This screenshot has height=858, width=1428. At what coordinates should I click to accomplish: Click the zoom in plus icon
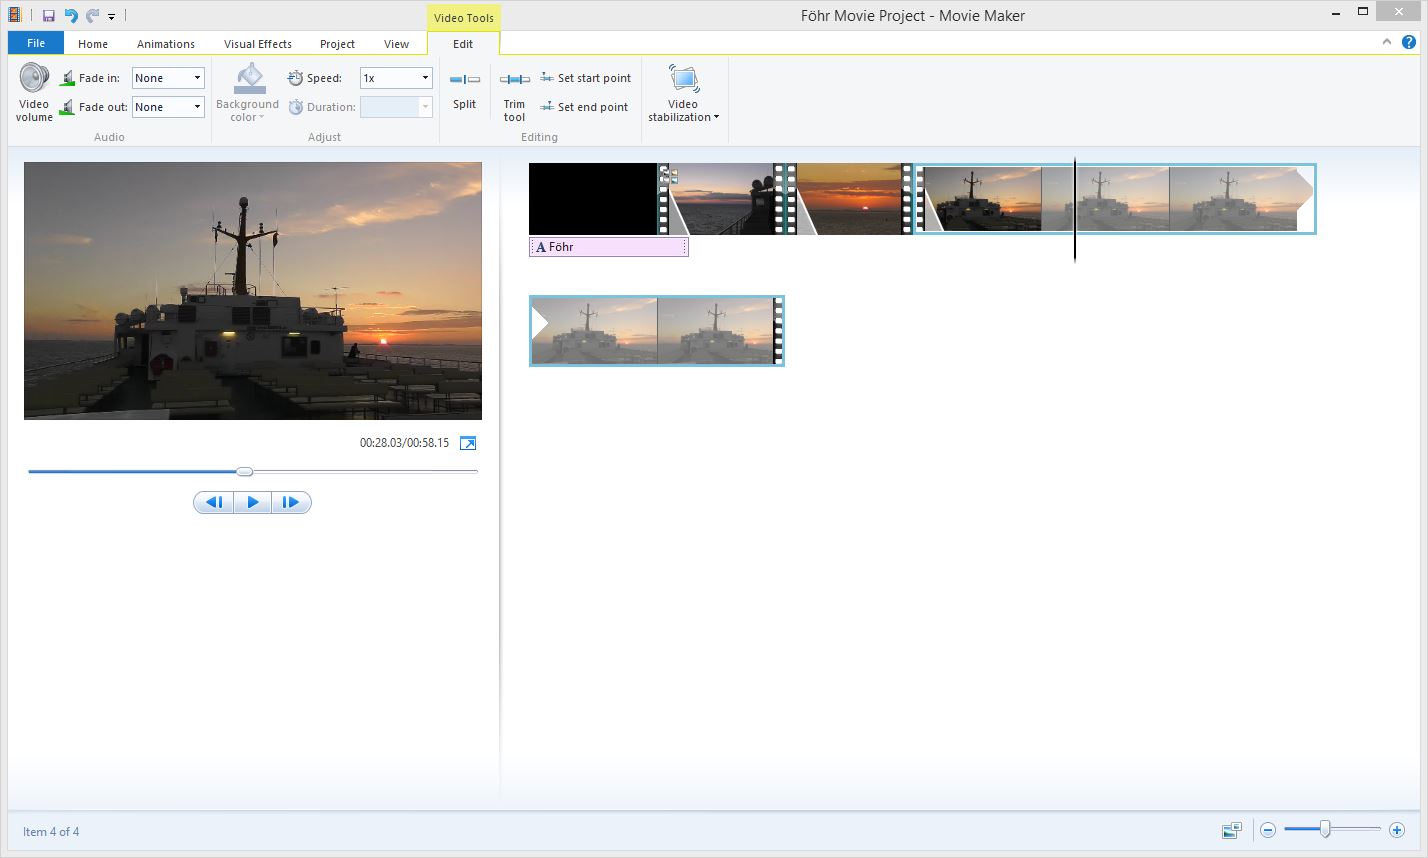1397,830
